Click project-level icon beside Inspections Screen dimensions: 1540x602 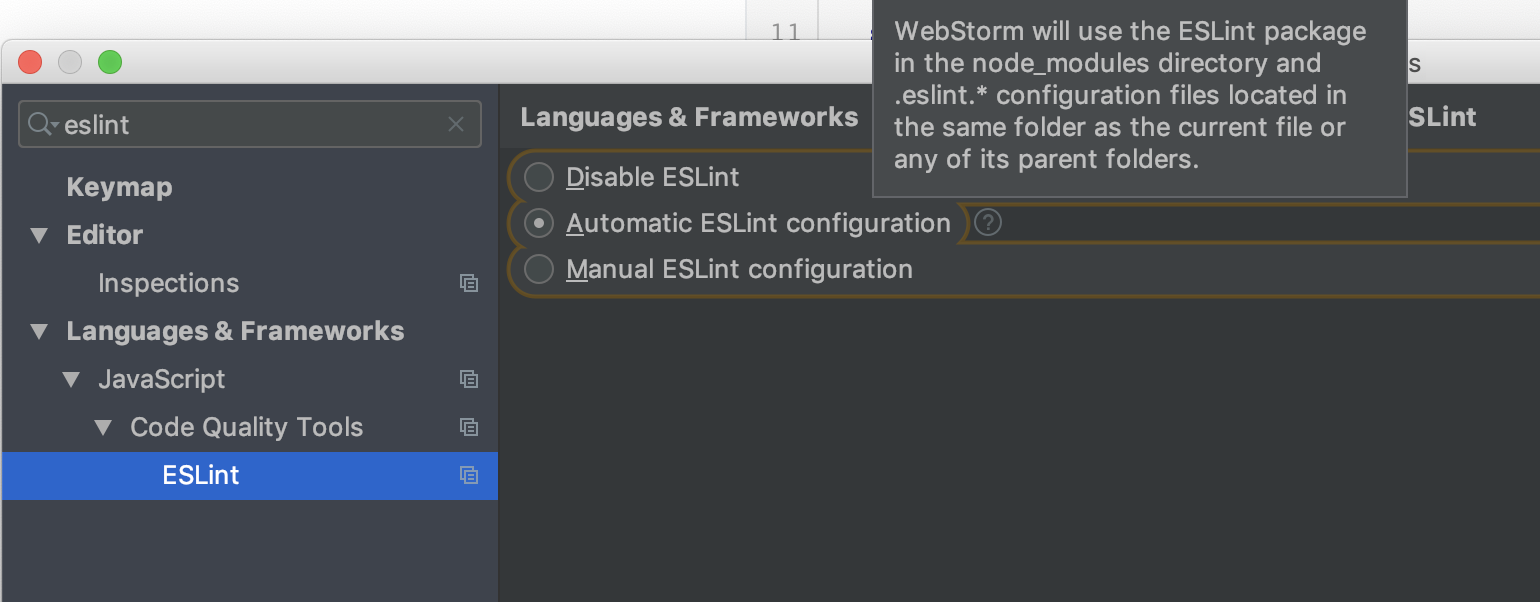point(468,283)
